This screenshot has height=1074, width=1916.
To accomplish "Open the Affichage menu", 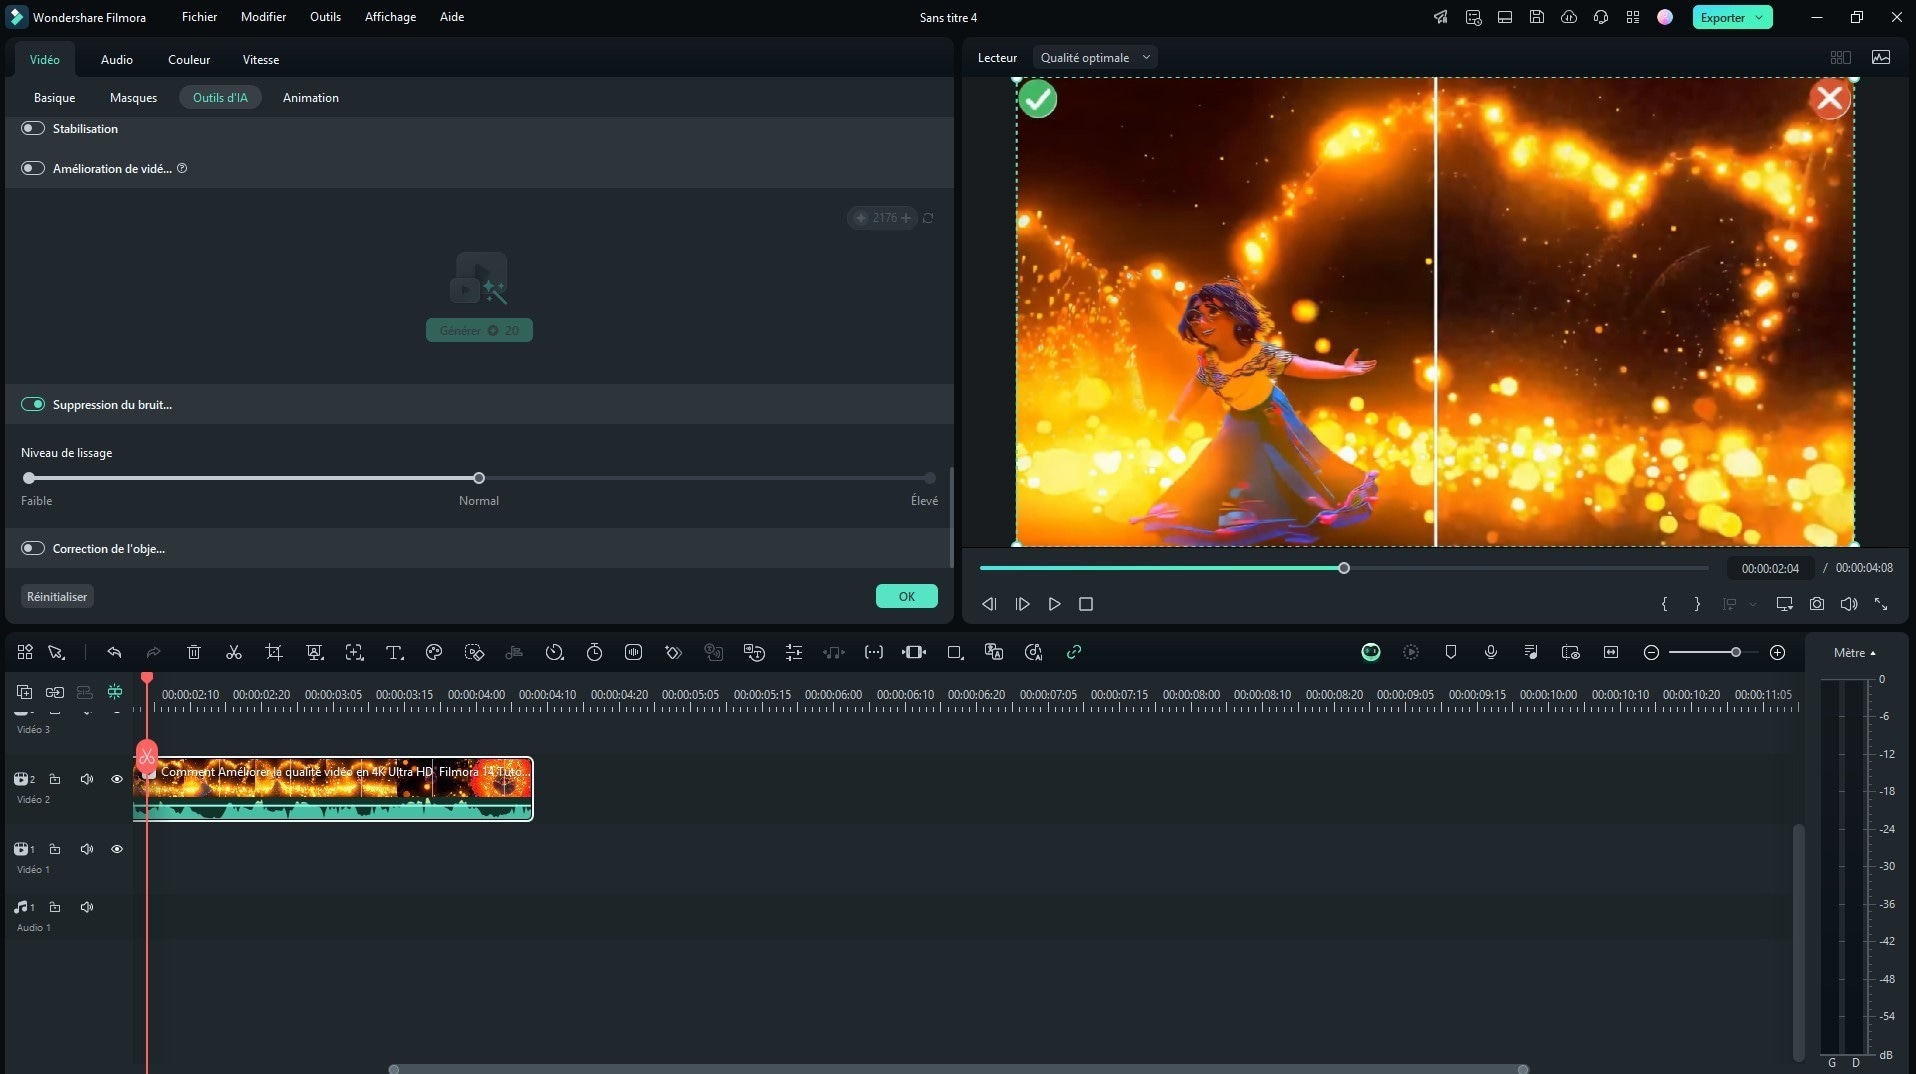I will click(x=390, y=17).
